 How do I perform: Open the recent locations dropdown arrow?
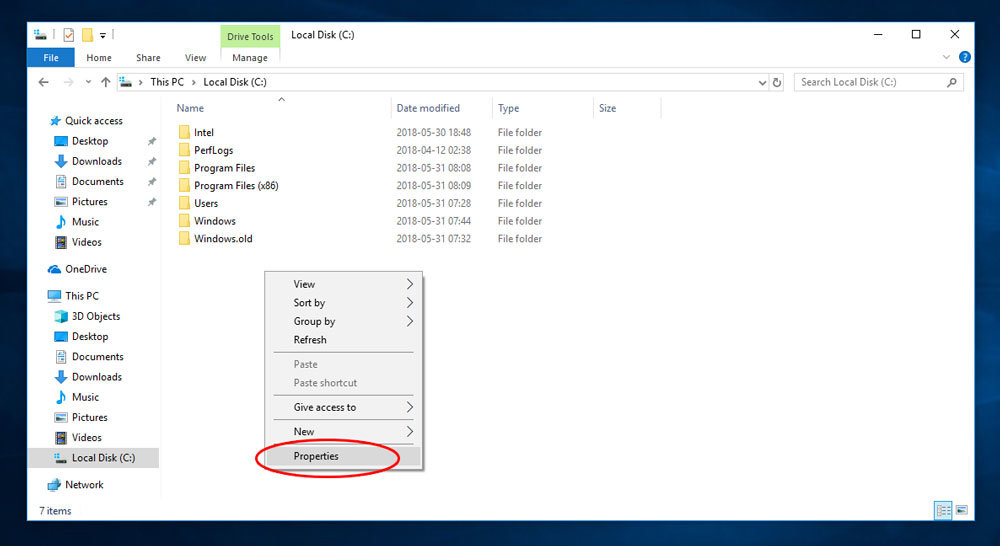click(88, 82)
